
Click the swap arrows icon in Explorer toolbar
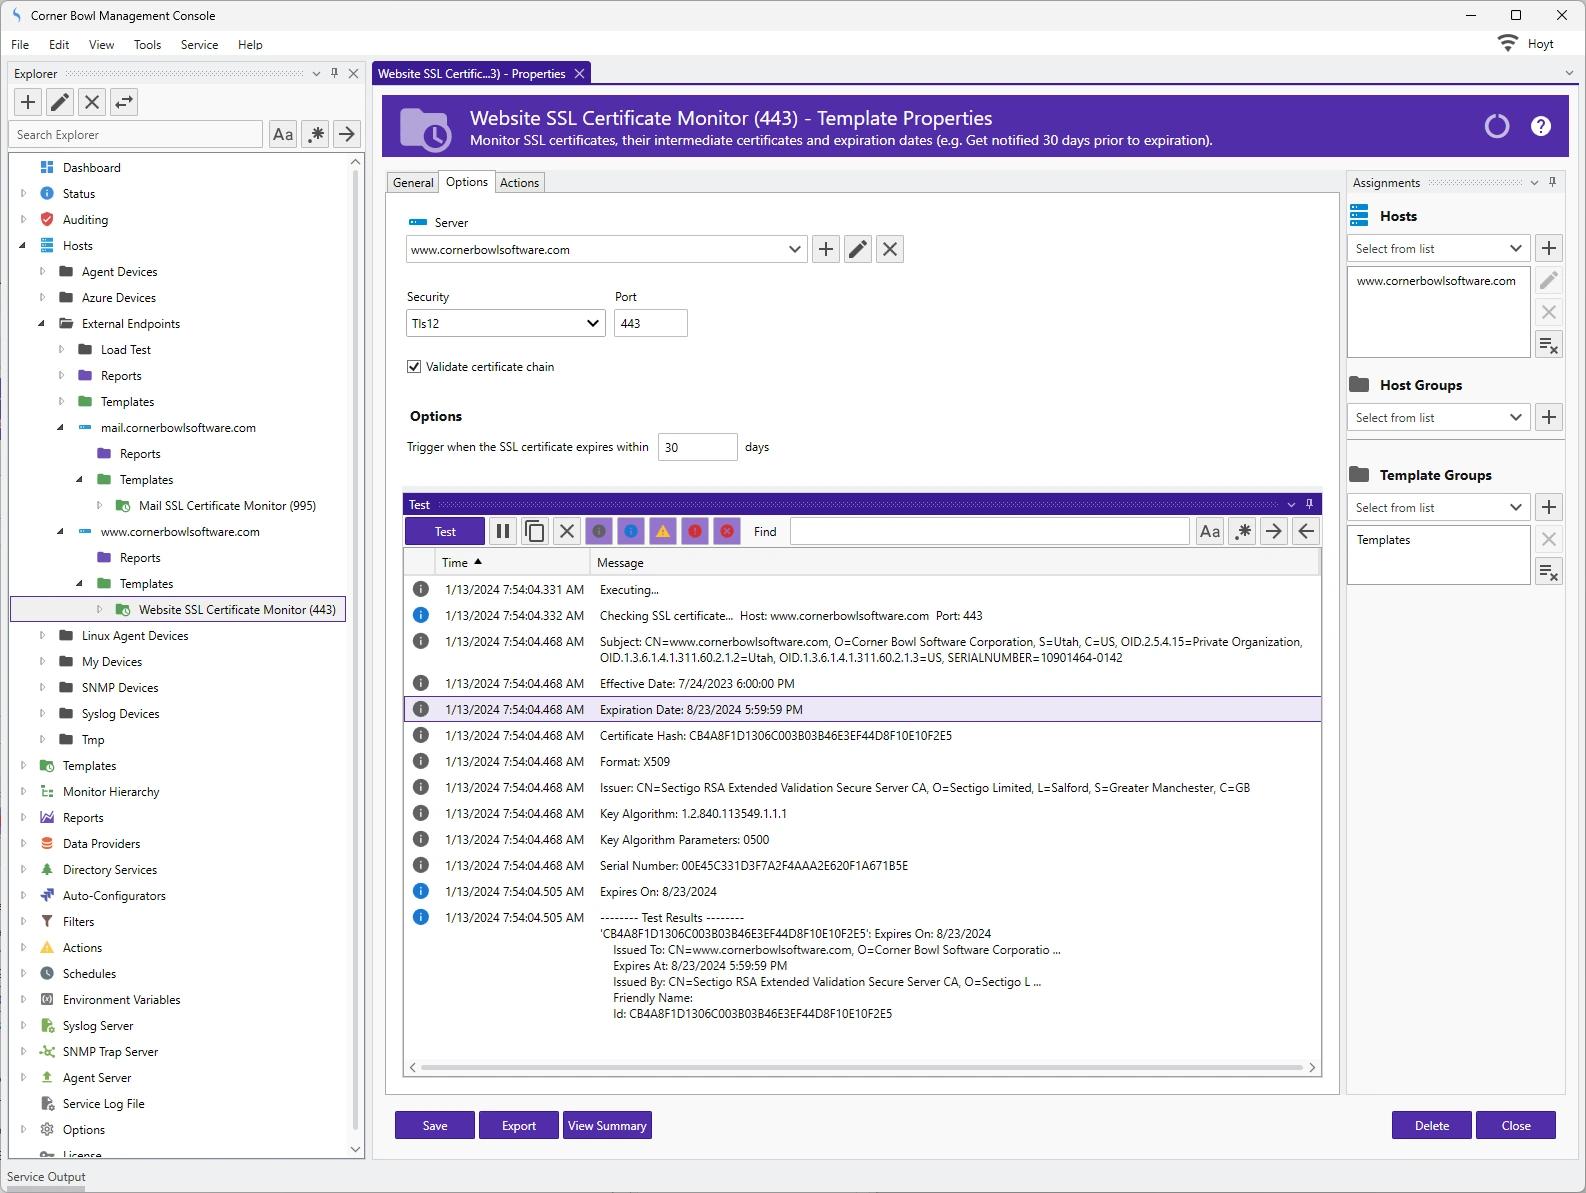[124, 102]
